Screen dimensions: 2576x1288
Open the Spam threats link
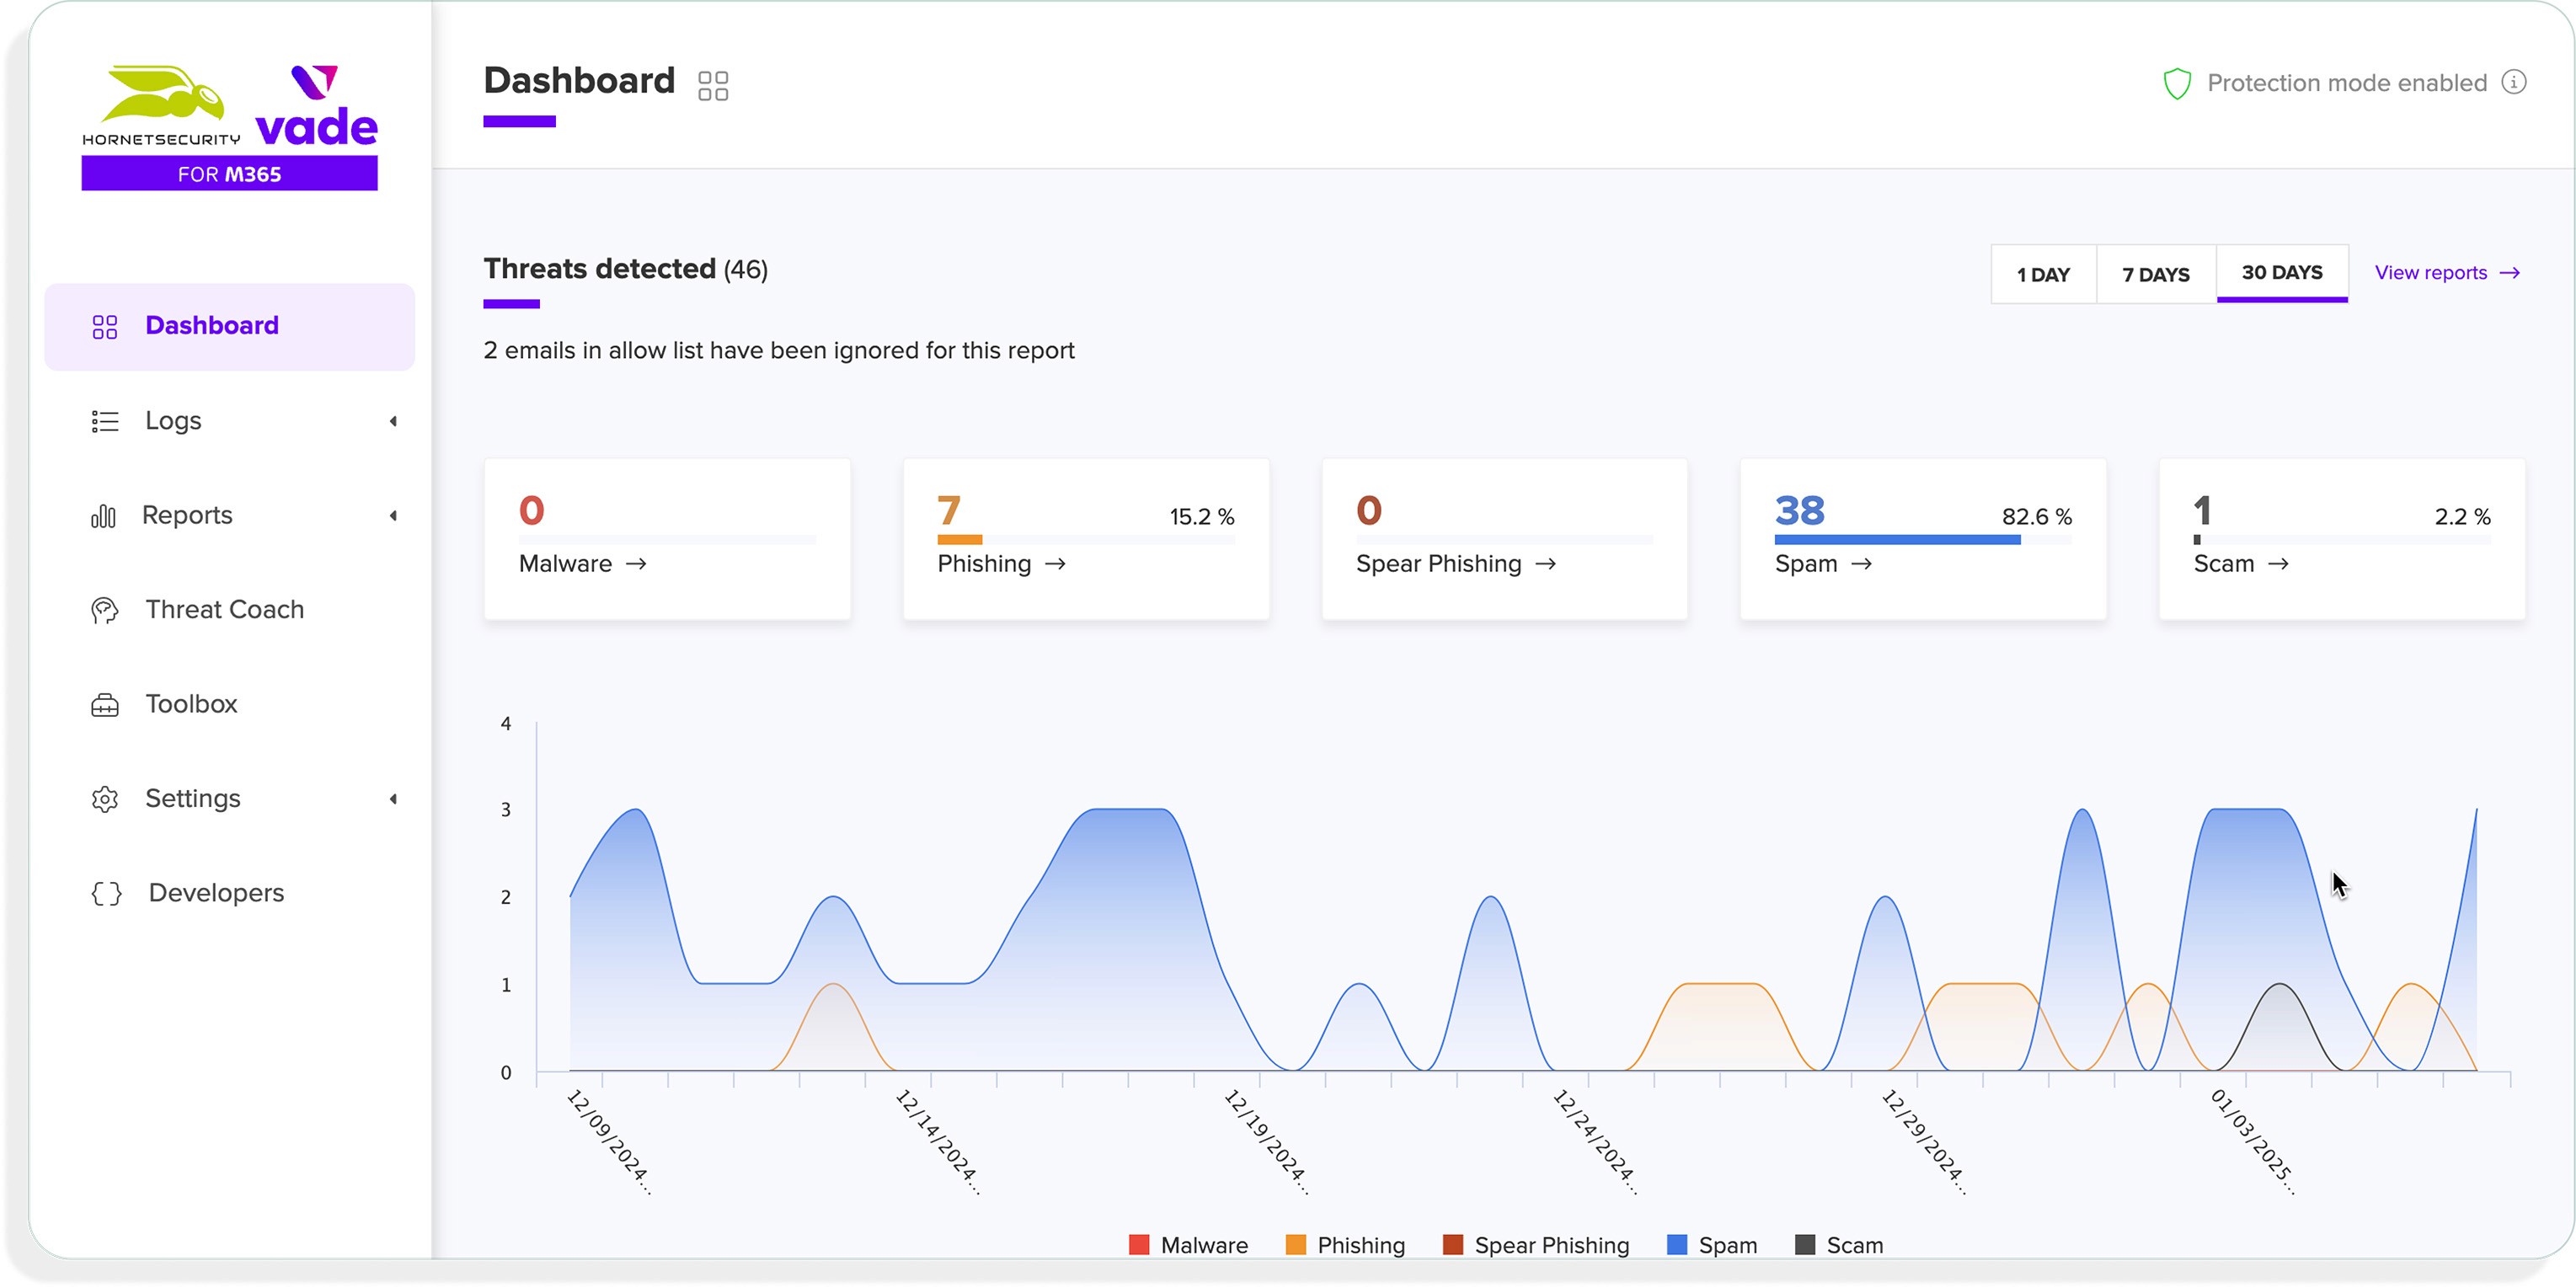click(1824, 564)
